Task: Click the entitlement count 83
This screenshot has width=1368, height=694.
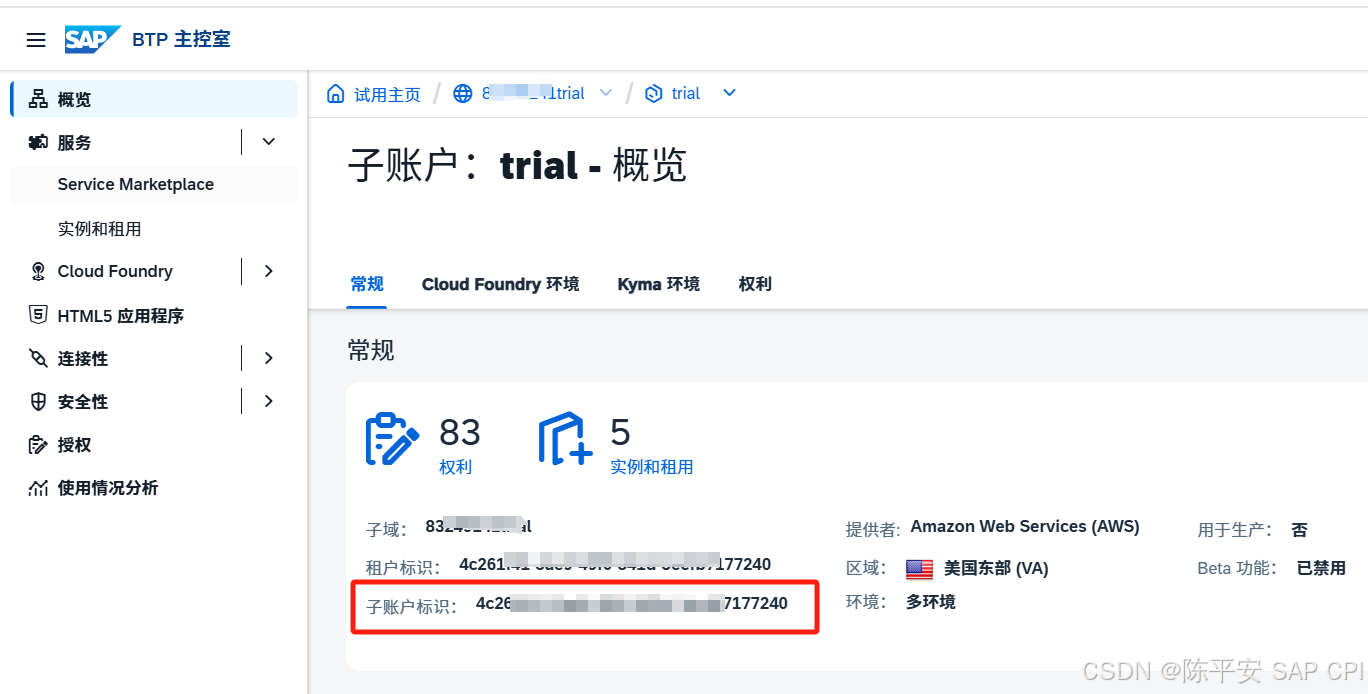Action: point(460,432)
